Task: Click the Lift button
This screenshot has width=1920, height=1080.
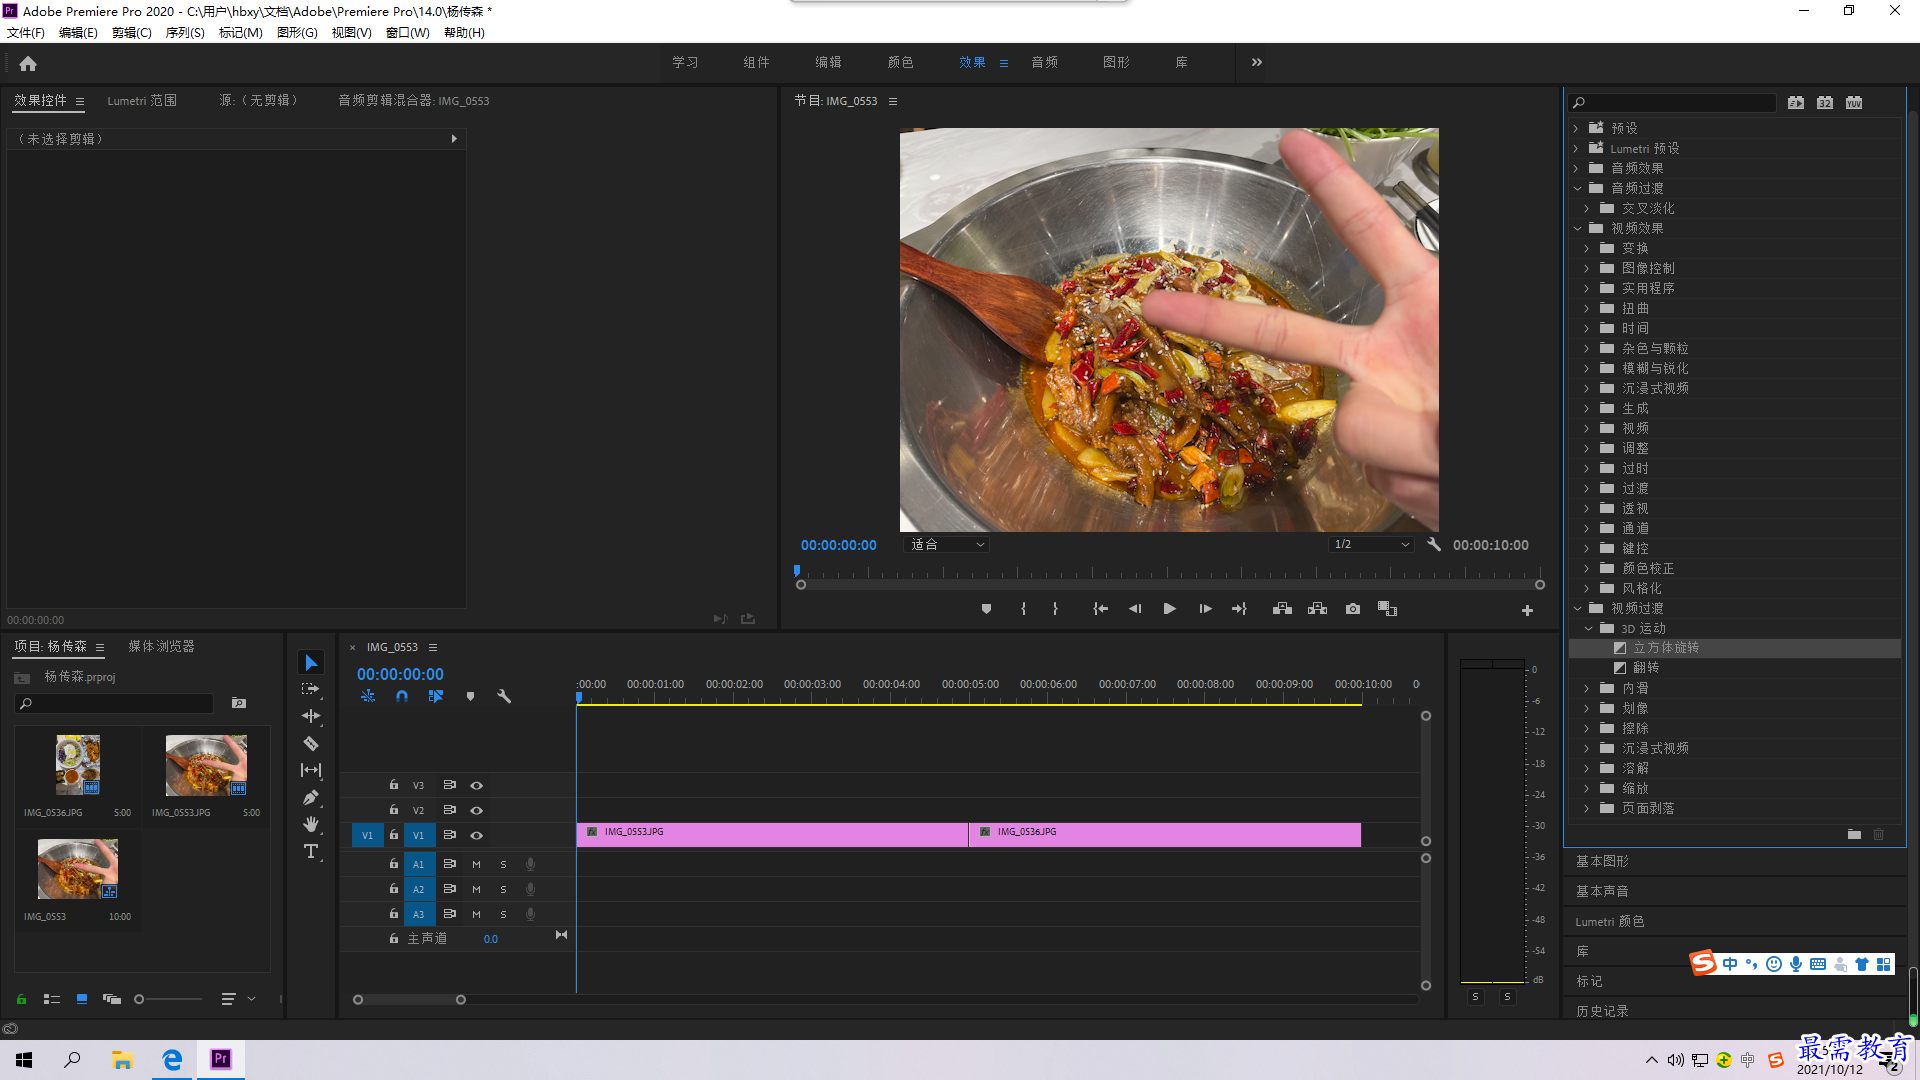Action: point(1282,609)
